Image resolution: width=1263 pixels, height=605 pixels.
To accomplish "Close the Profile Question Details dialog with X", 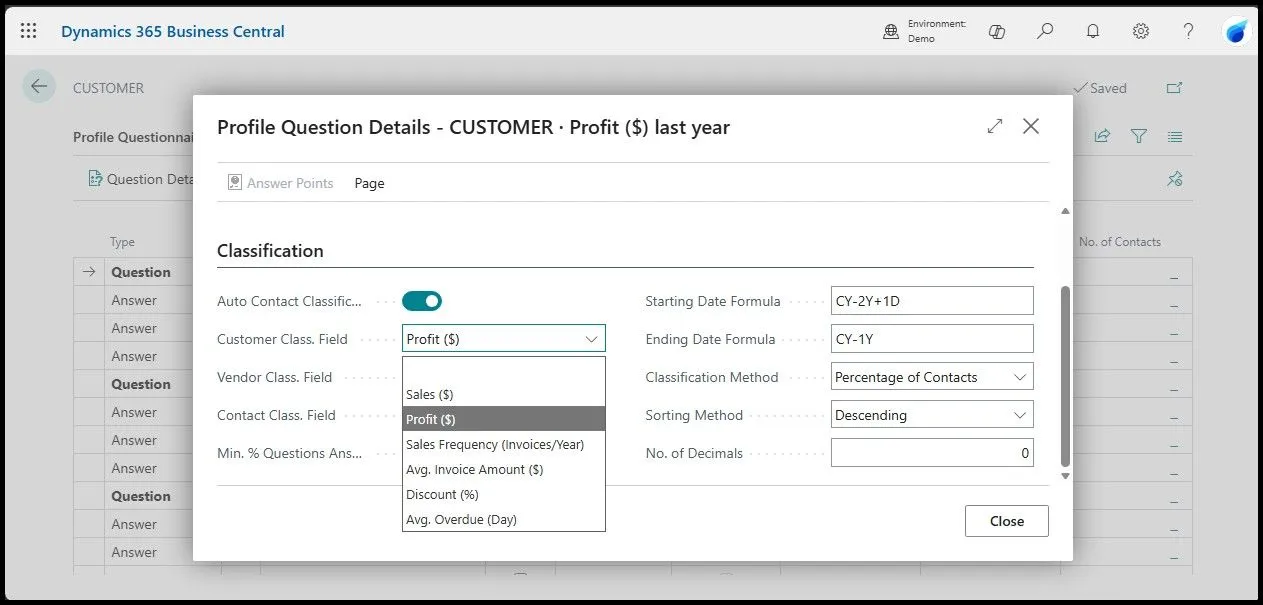I will (x=1031, y=126).
